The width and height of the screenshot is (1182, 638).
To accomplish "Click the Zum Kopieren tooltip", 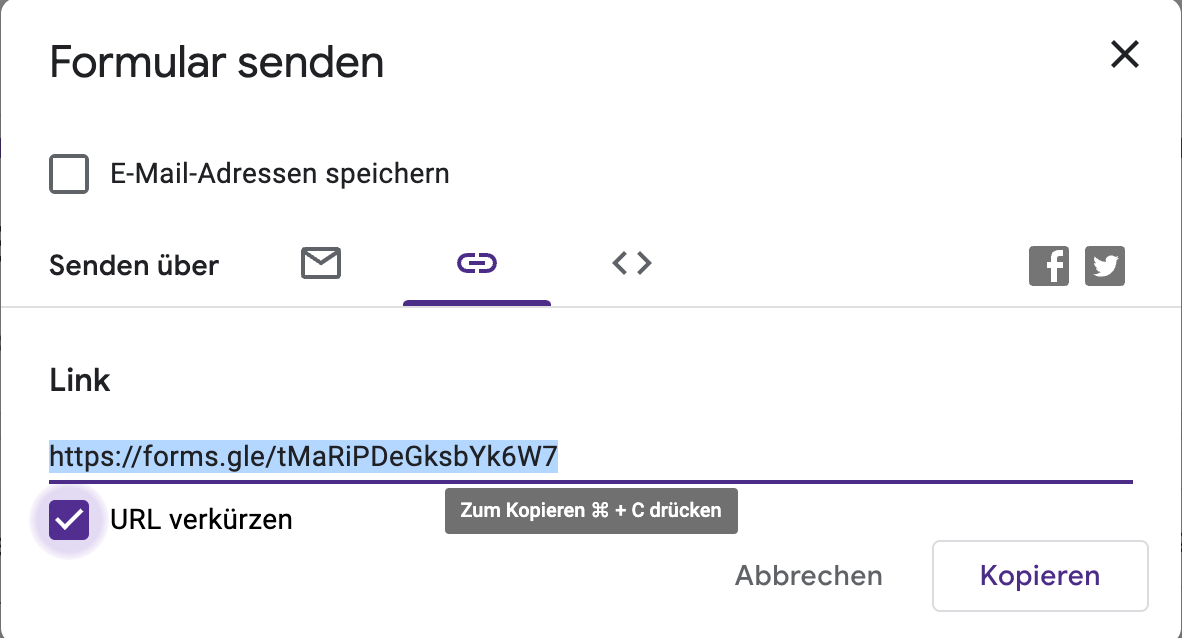I will (x=590, y=510).
